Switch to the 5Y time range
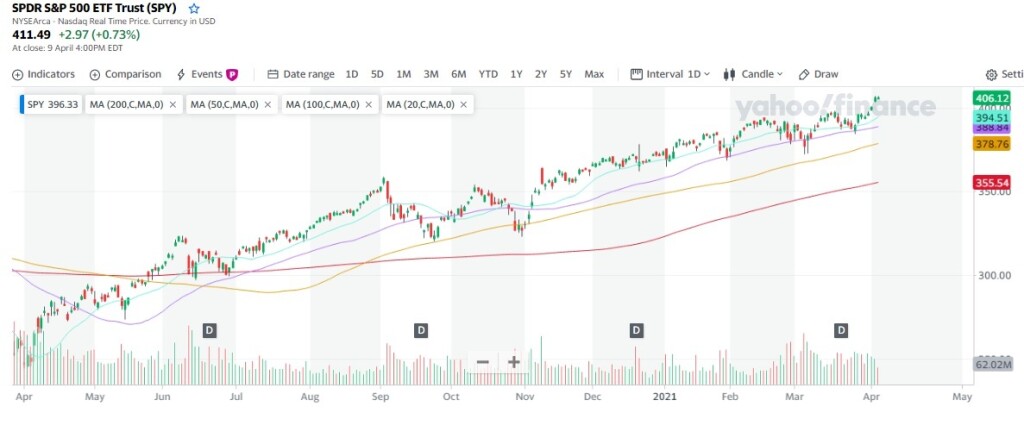Screen dimensions: 1024x438 [x=566, y=74]
